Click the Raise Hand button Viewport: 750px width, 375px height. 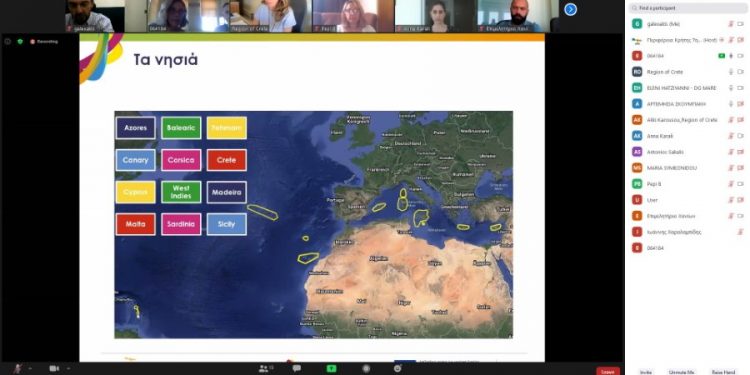coord(723,372)
